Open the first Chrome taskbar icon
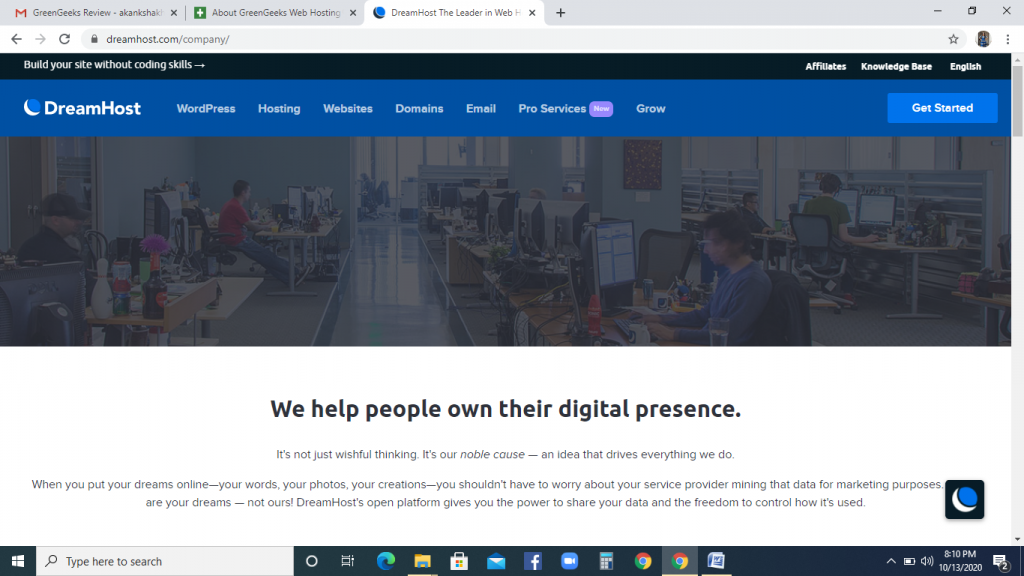This screenshot has width=1024, height=576. click(643, 561)
